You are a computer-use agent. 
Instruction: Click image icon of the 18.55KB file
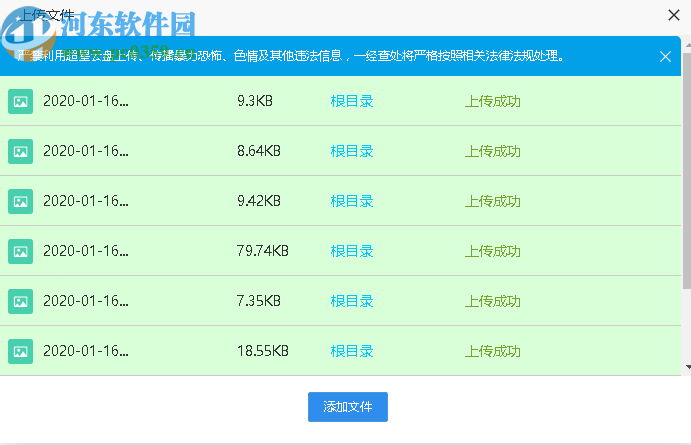pyautogui.click(x=20, y=352)
